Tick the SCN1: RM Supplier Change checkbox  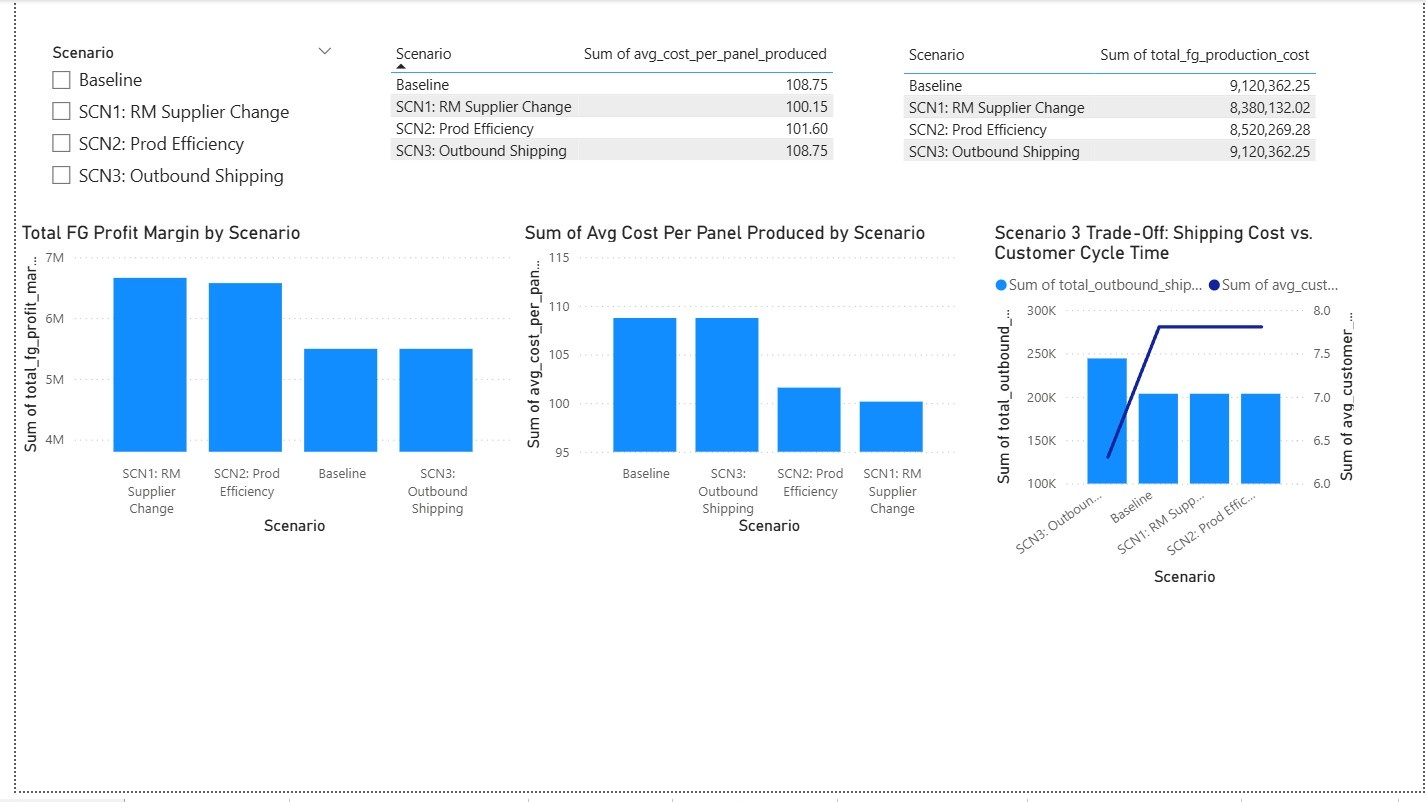click(x=61, y=112)
